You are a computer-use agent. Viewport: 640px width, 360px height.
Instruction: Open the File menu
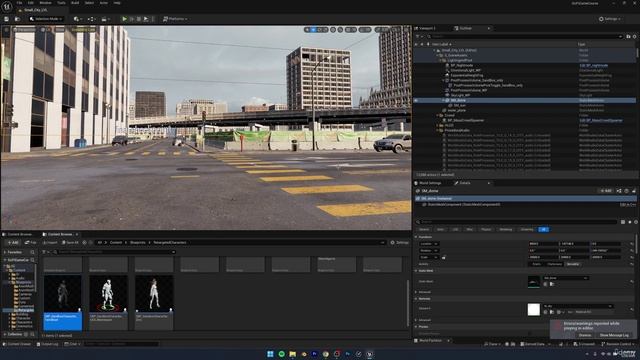click(19, 3)
